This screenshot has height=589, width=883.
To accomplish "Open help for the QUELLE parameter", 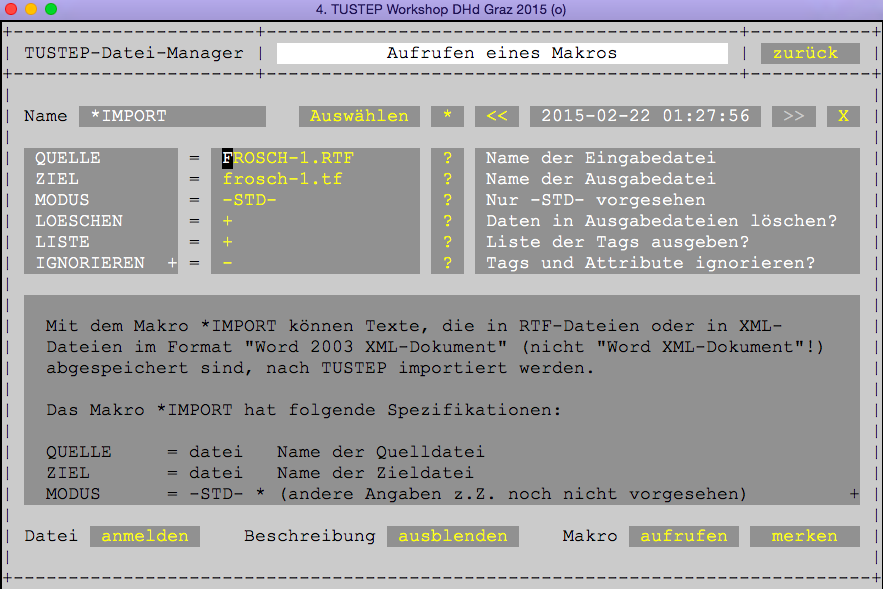I will pos(447,157).
